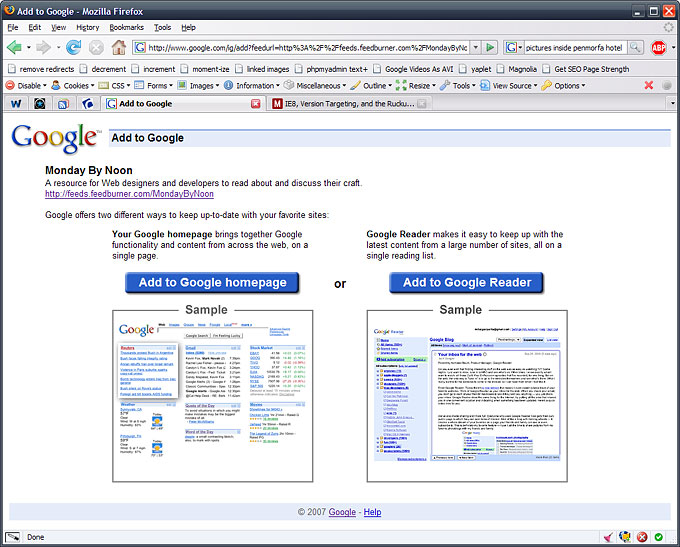680x547 pixels.
Task: Reload the page with the Refresh icon
Action: [73, 47]
